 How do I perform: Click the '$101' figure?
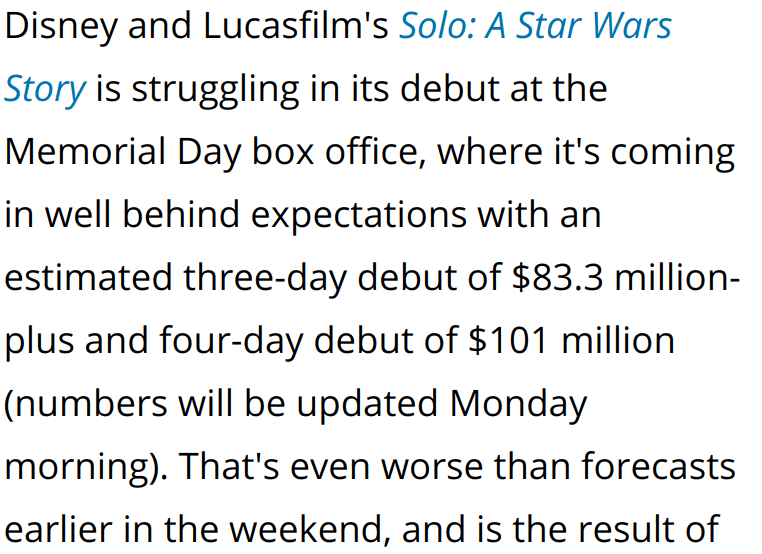(x=509, y=341)
